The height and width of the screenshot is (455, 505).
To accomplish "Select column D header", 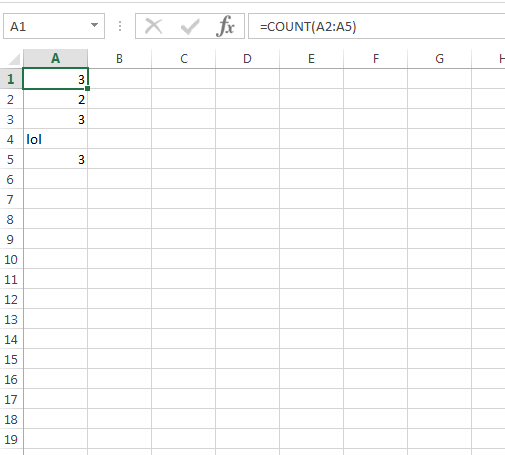I will click(x=247, y=59).
